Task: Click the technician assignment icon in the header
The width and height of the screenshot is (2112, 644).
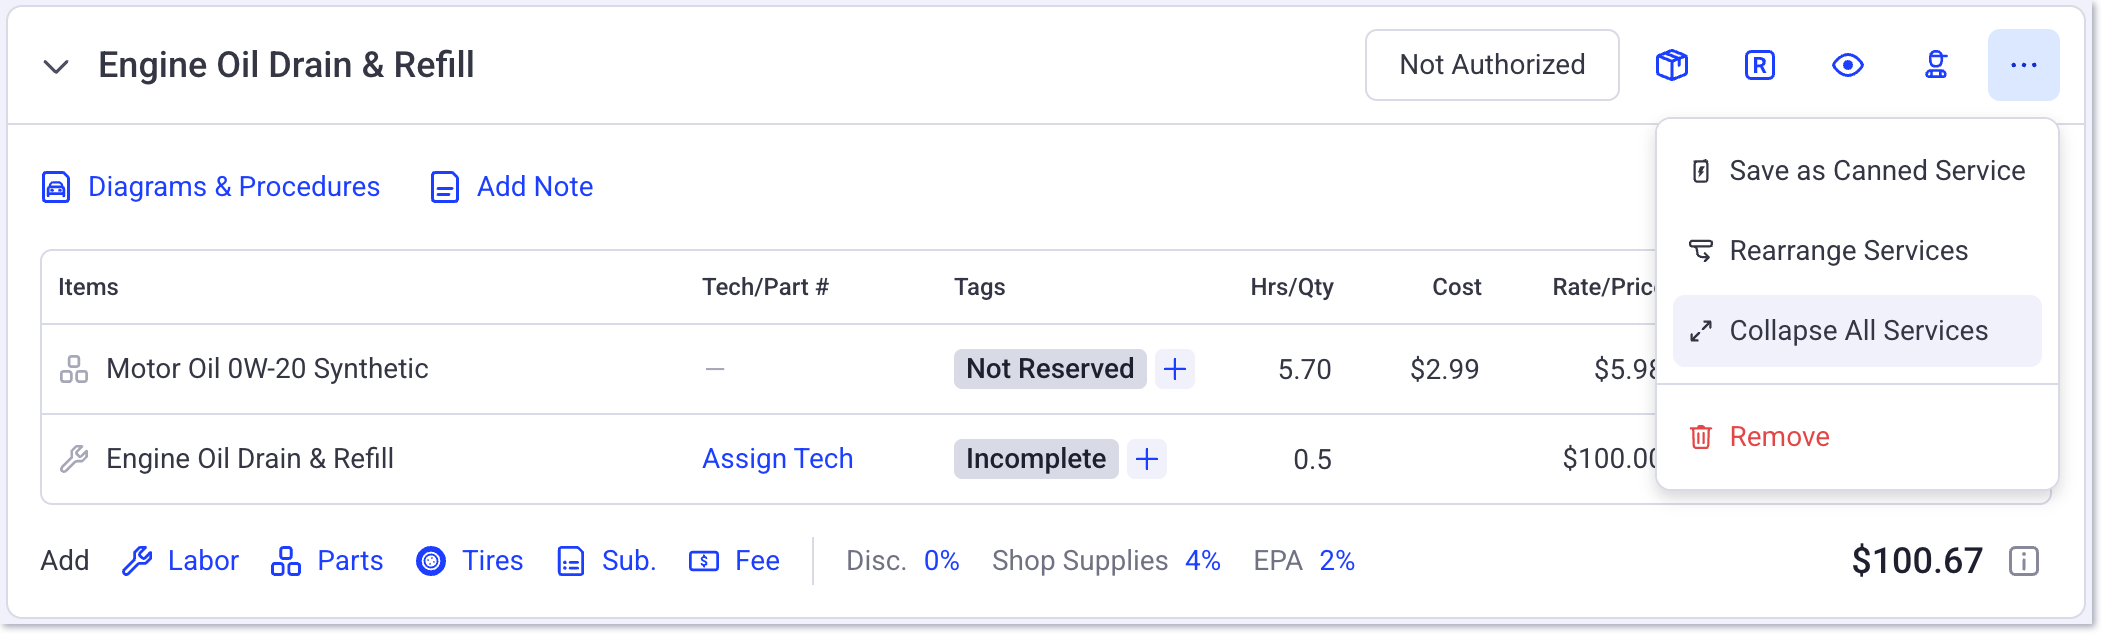Action: [x=1936, y=65]
